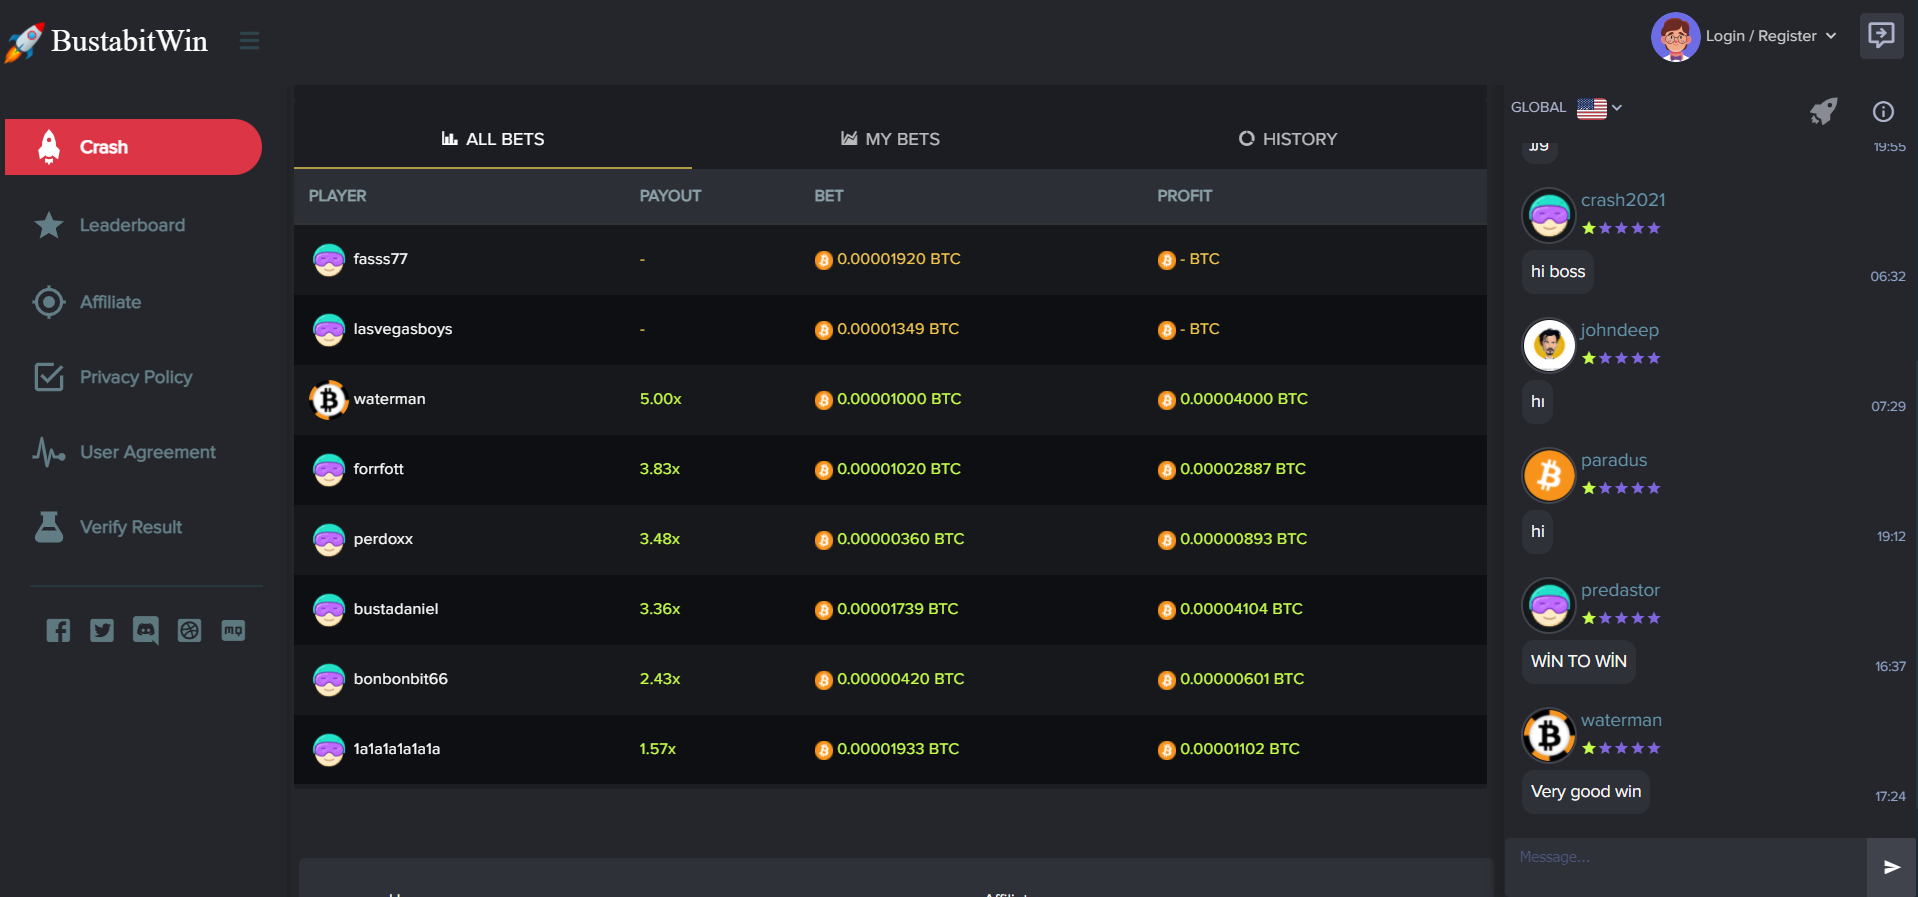Click the 5.00x payout value
This screenshot has height=897, width=1918.
click(661, 399)
